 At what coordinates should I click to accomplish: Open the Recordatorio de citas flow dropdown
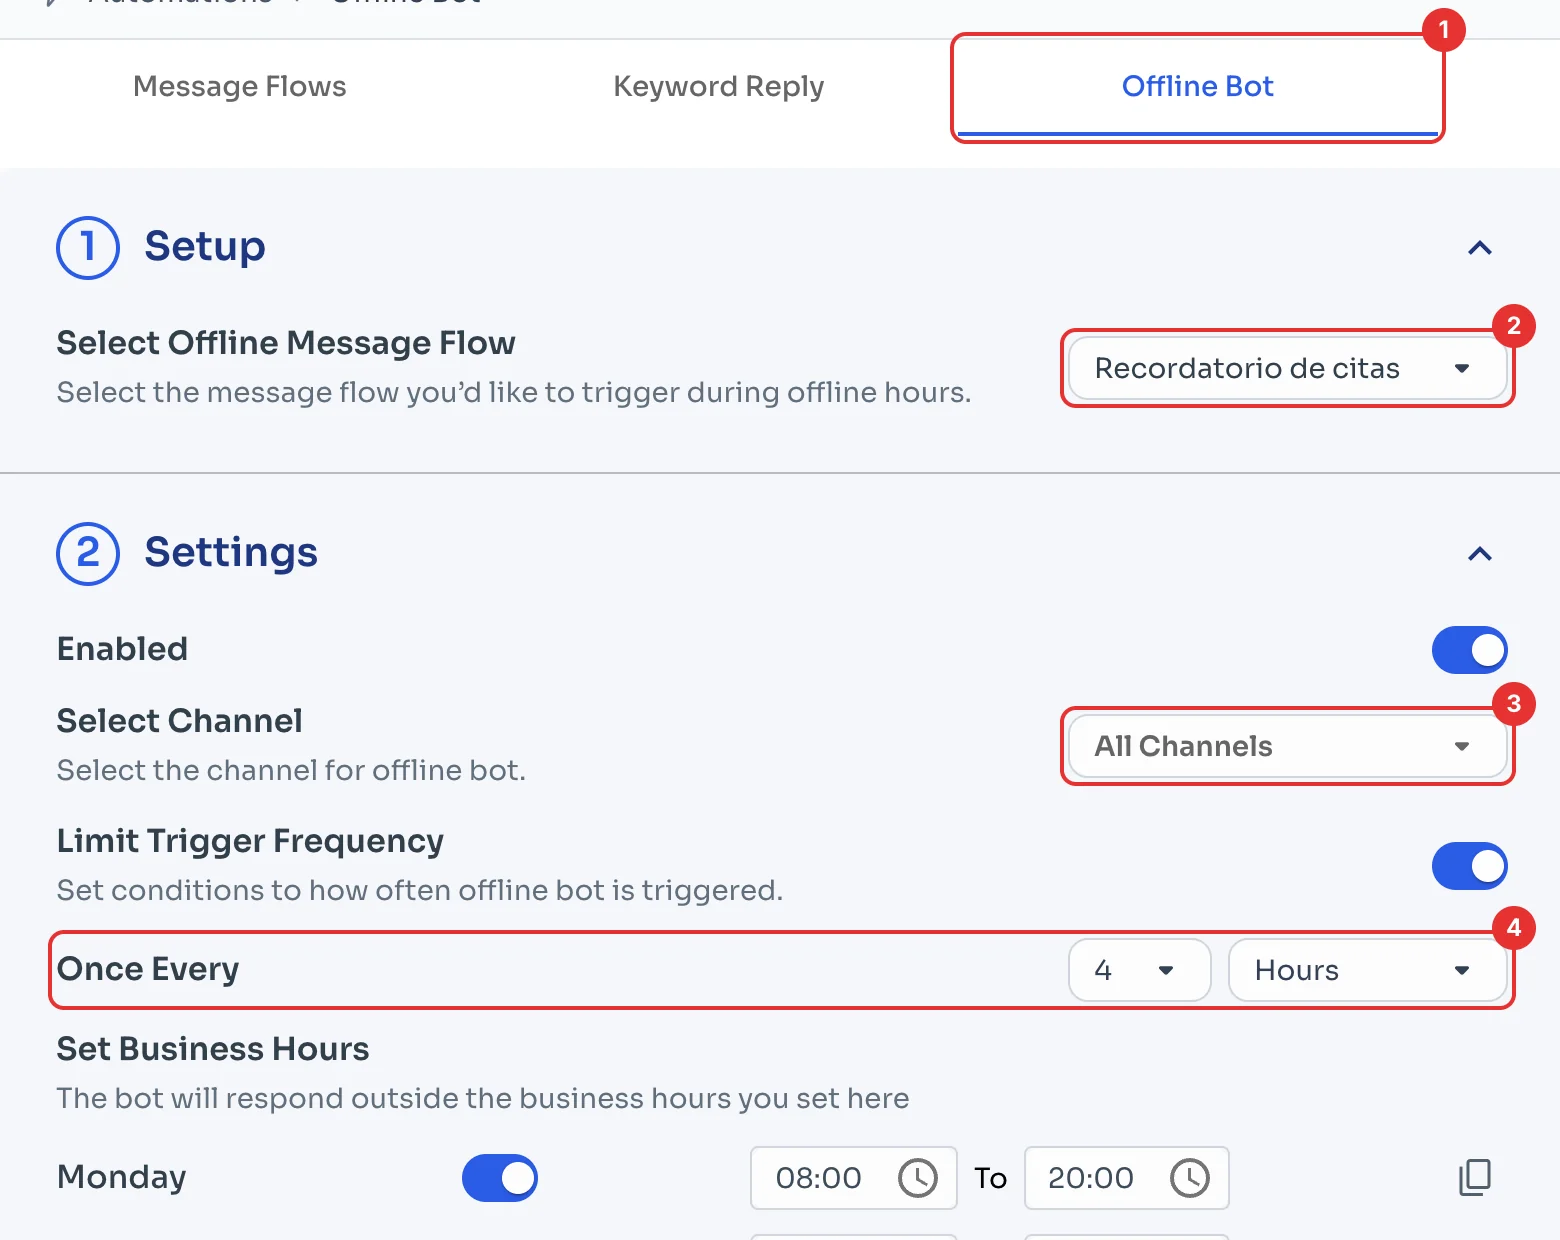(1287, 368)
